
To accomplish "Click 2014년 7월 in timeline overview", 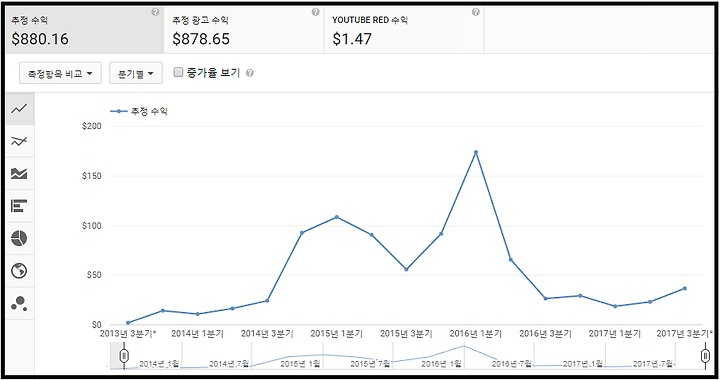I will tap(229, 364).
